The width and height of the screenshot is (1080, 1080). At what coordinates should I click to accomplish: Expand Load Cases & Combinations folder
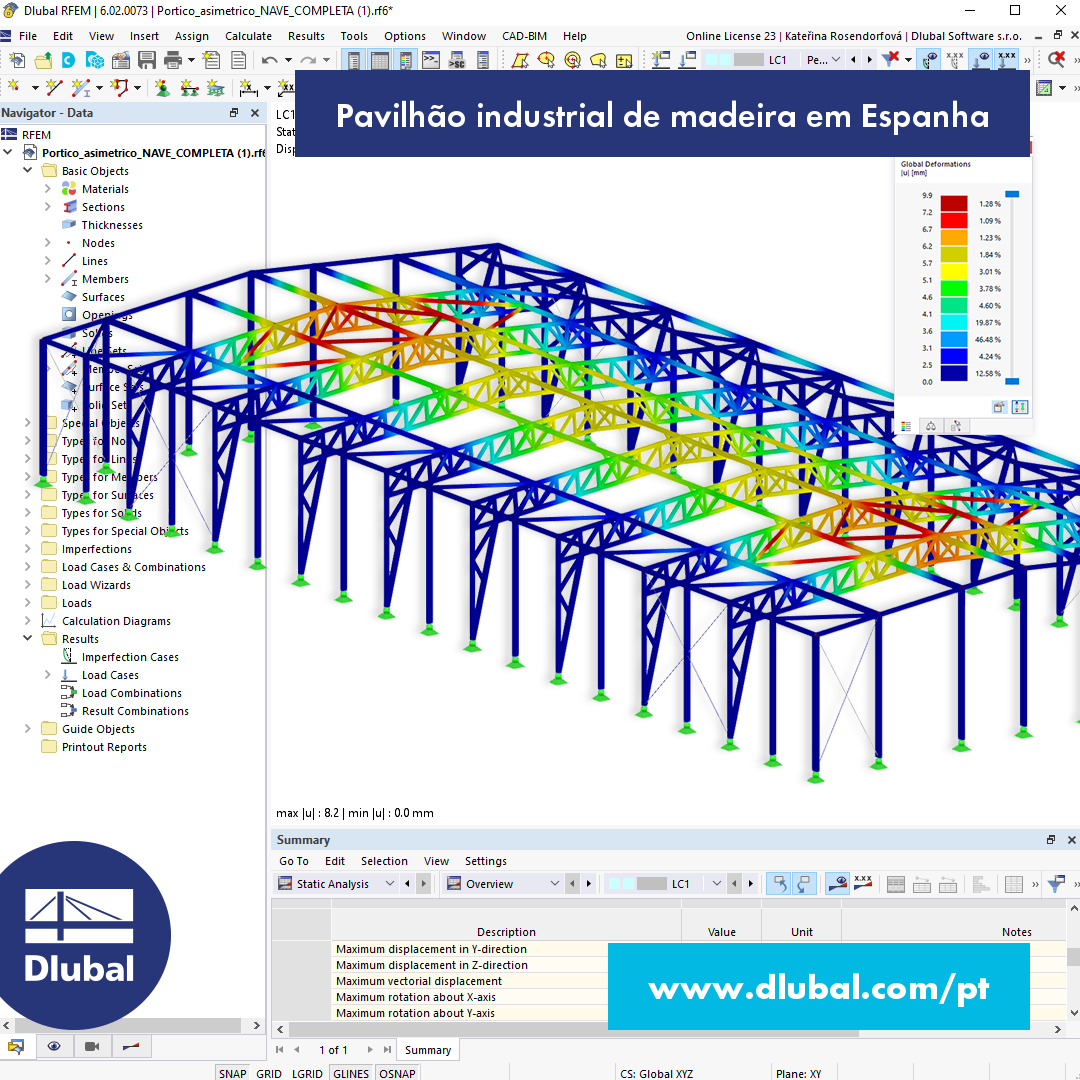click(28, 567)
